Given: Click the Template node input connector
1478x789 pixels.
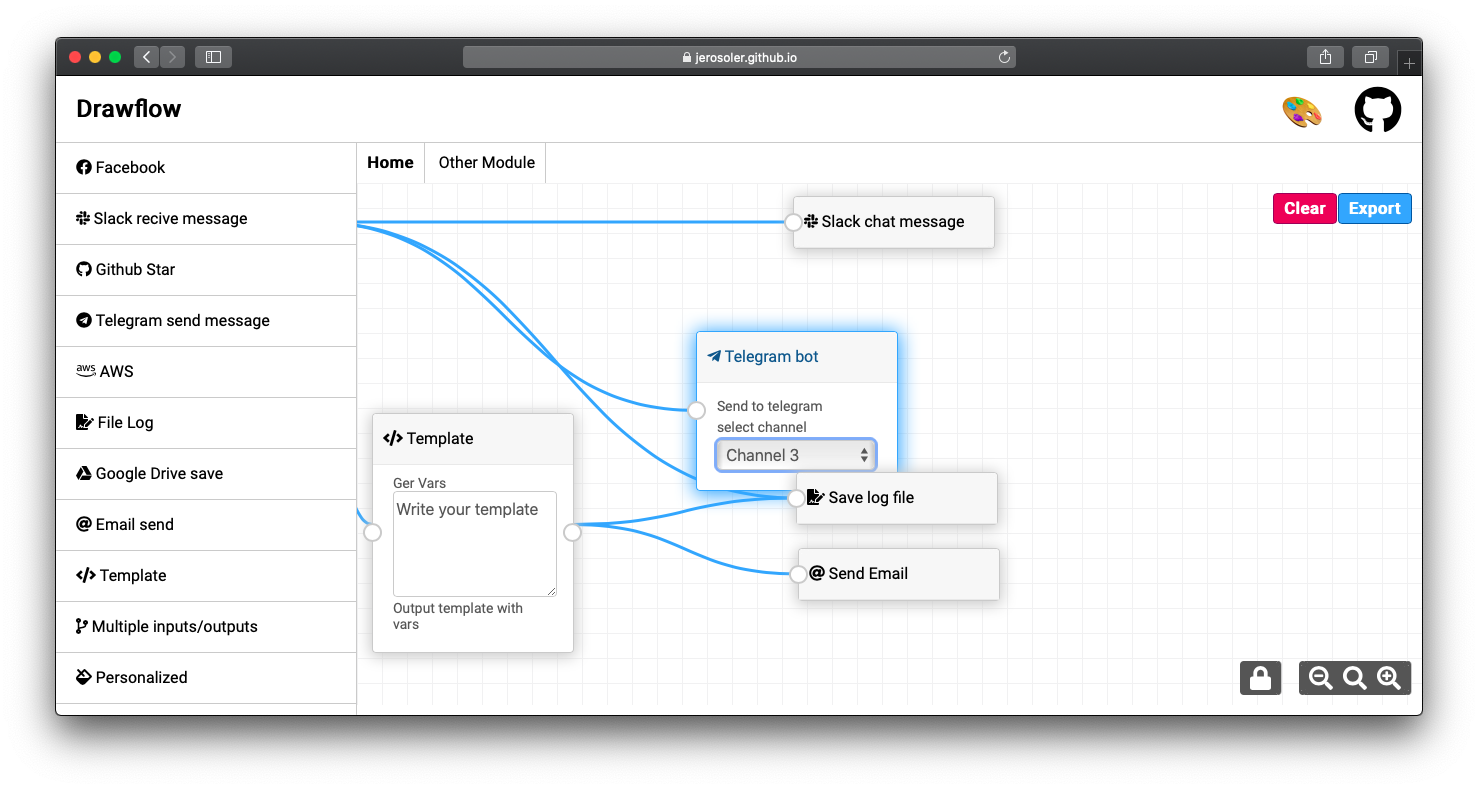Looking at the screenshot, I should tap(373, 533).
